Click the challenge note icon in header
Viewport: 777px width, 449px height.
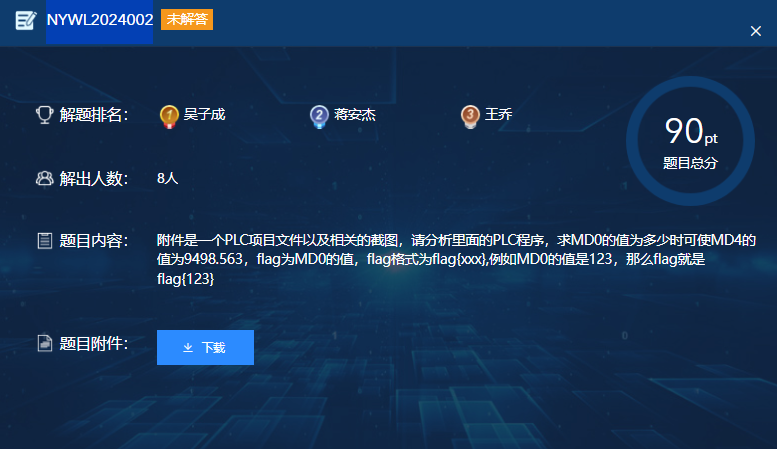(x=24, y=21)
